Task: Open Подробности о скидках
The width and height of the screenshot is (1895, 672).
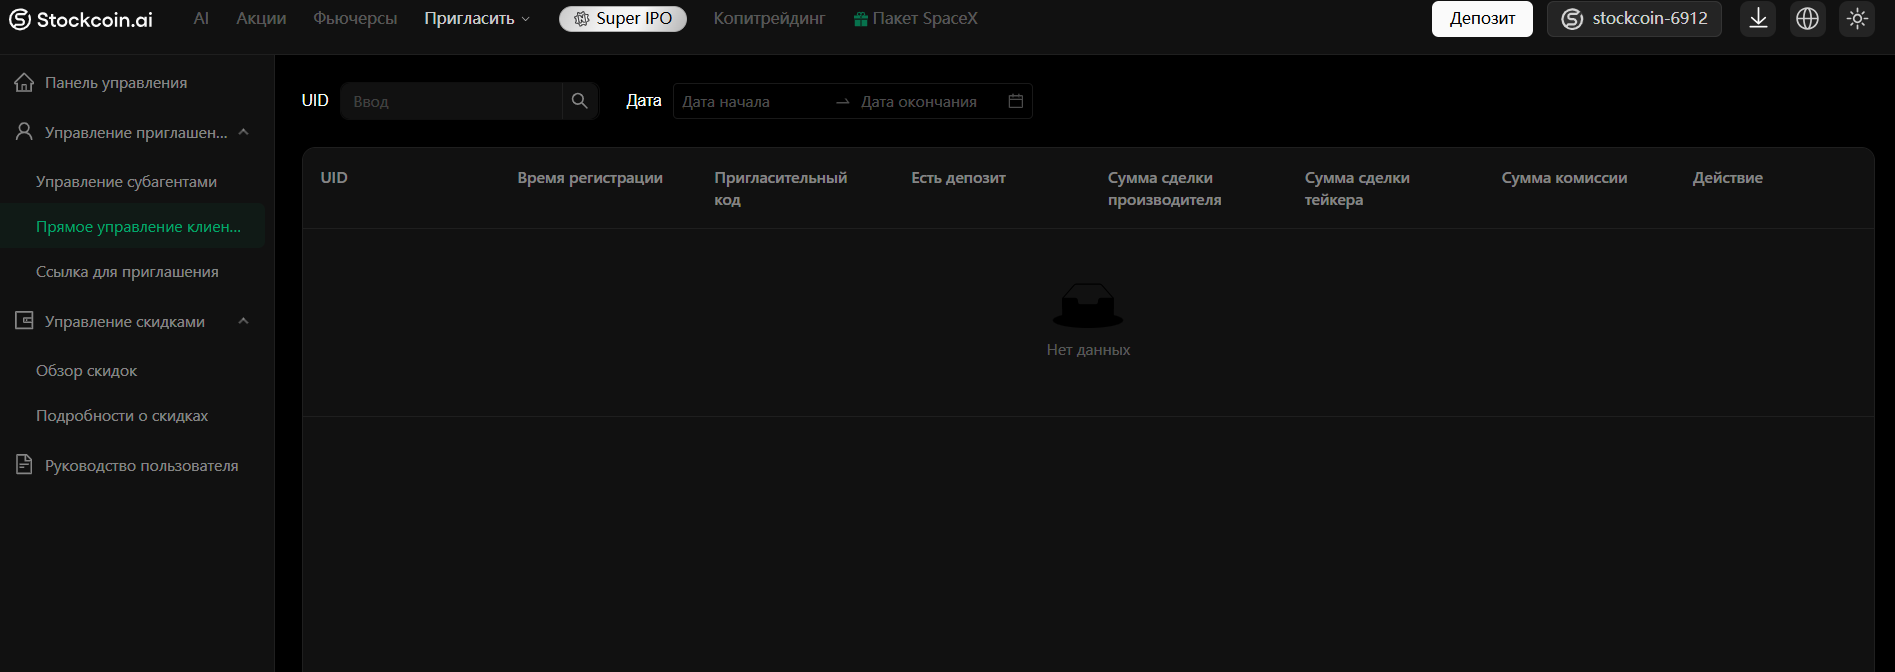Action: click(122, 416)
